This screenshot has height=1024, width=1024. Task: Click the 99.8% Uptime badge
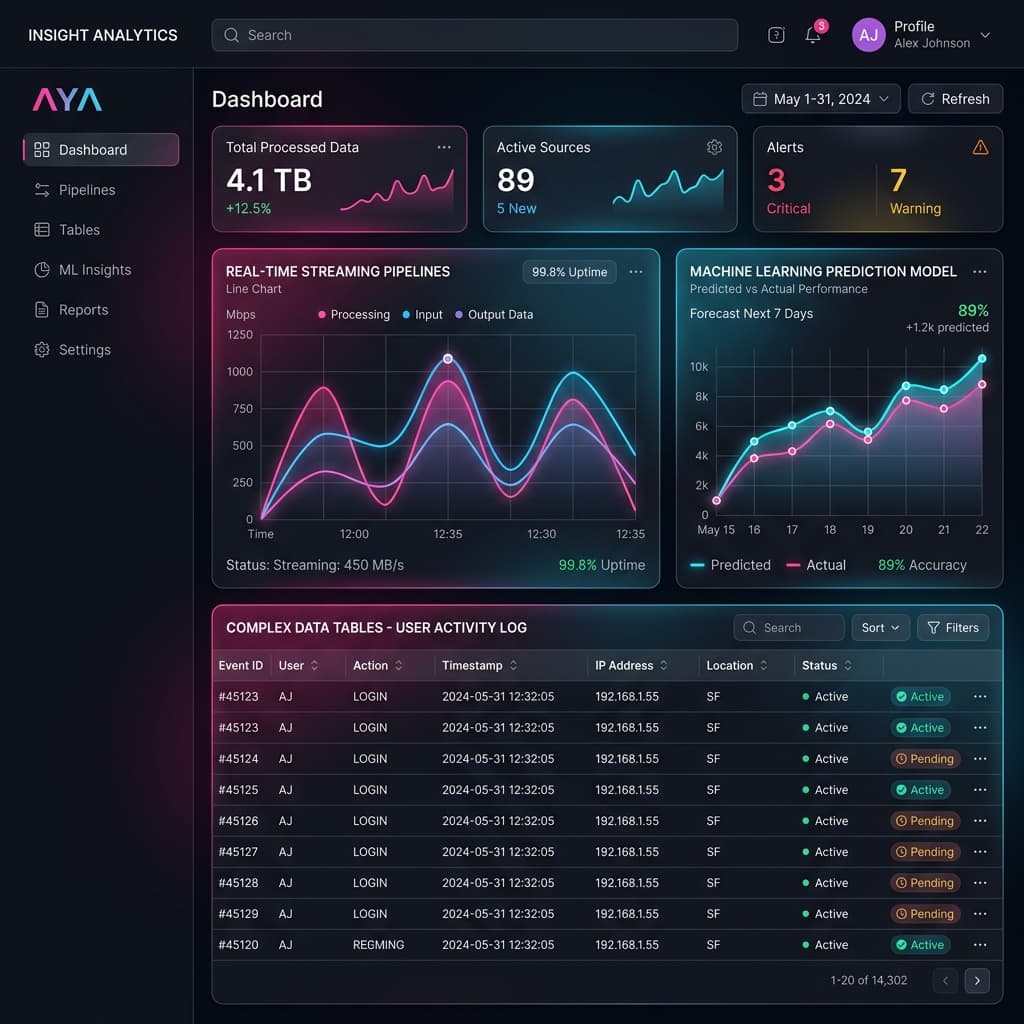pyautogui.click(x=569, y=272)
